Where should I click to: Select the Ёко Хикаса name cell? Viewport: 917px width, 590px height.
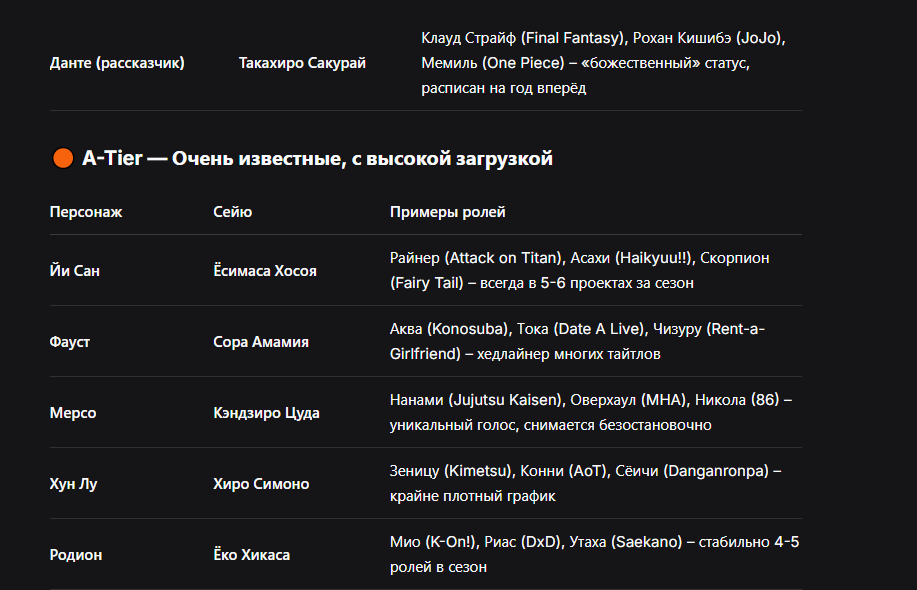[x=251, y=554]
